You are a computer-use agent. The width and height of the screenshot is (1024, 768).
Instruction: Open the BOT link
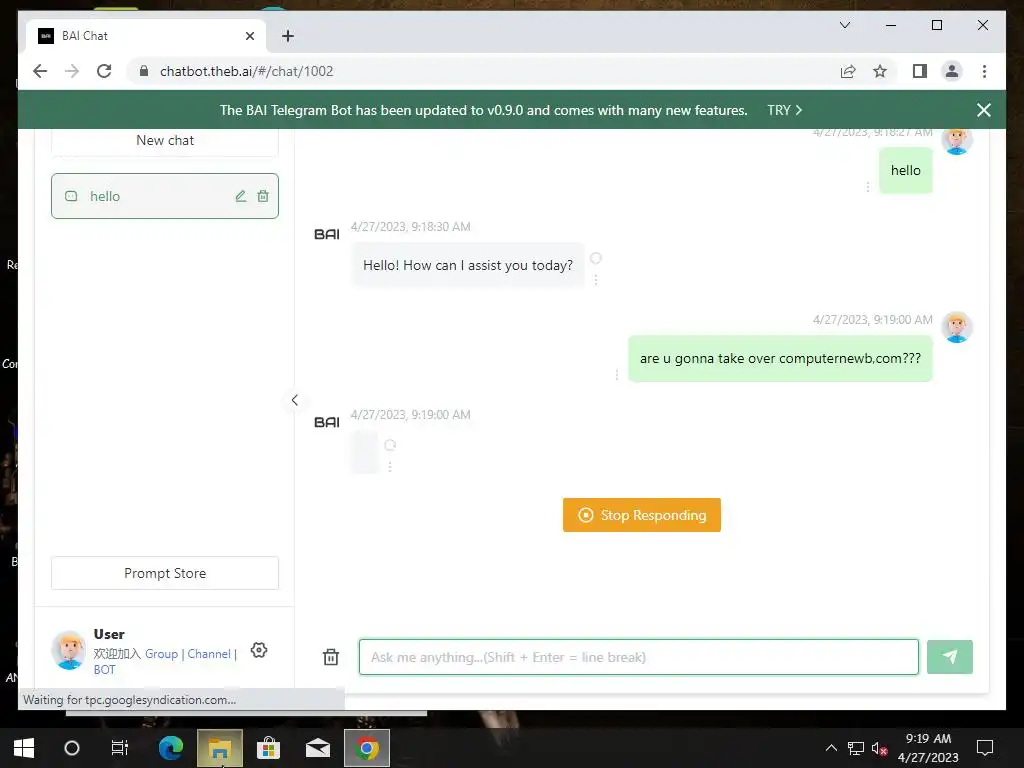(104, 669)
